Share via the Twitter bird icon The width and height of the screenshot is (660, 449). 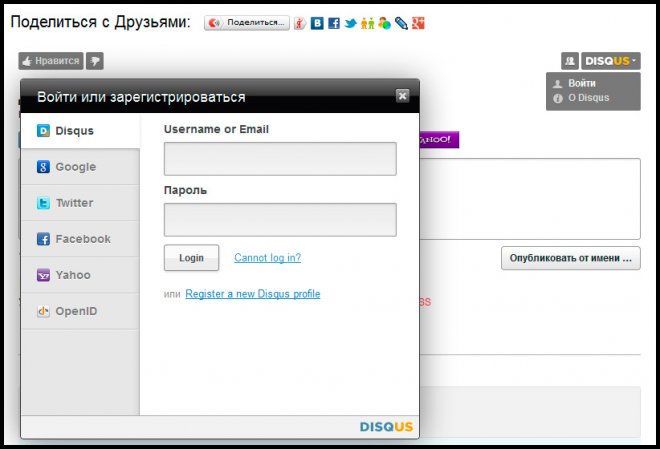pos(350,23)
